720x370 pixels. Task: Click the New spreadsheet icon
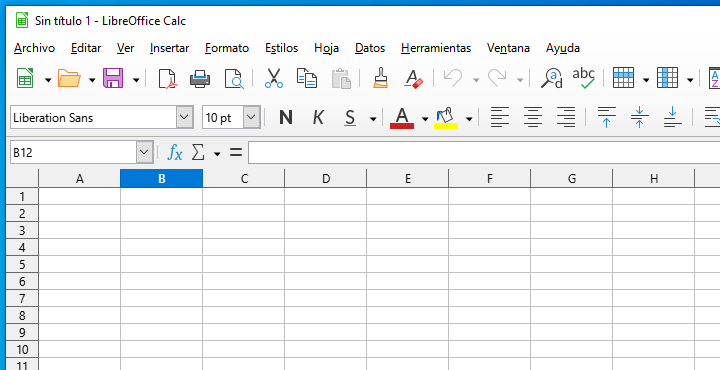[x=25, y=78]
